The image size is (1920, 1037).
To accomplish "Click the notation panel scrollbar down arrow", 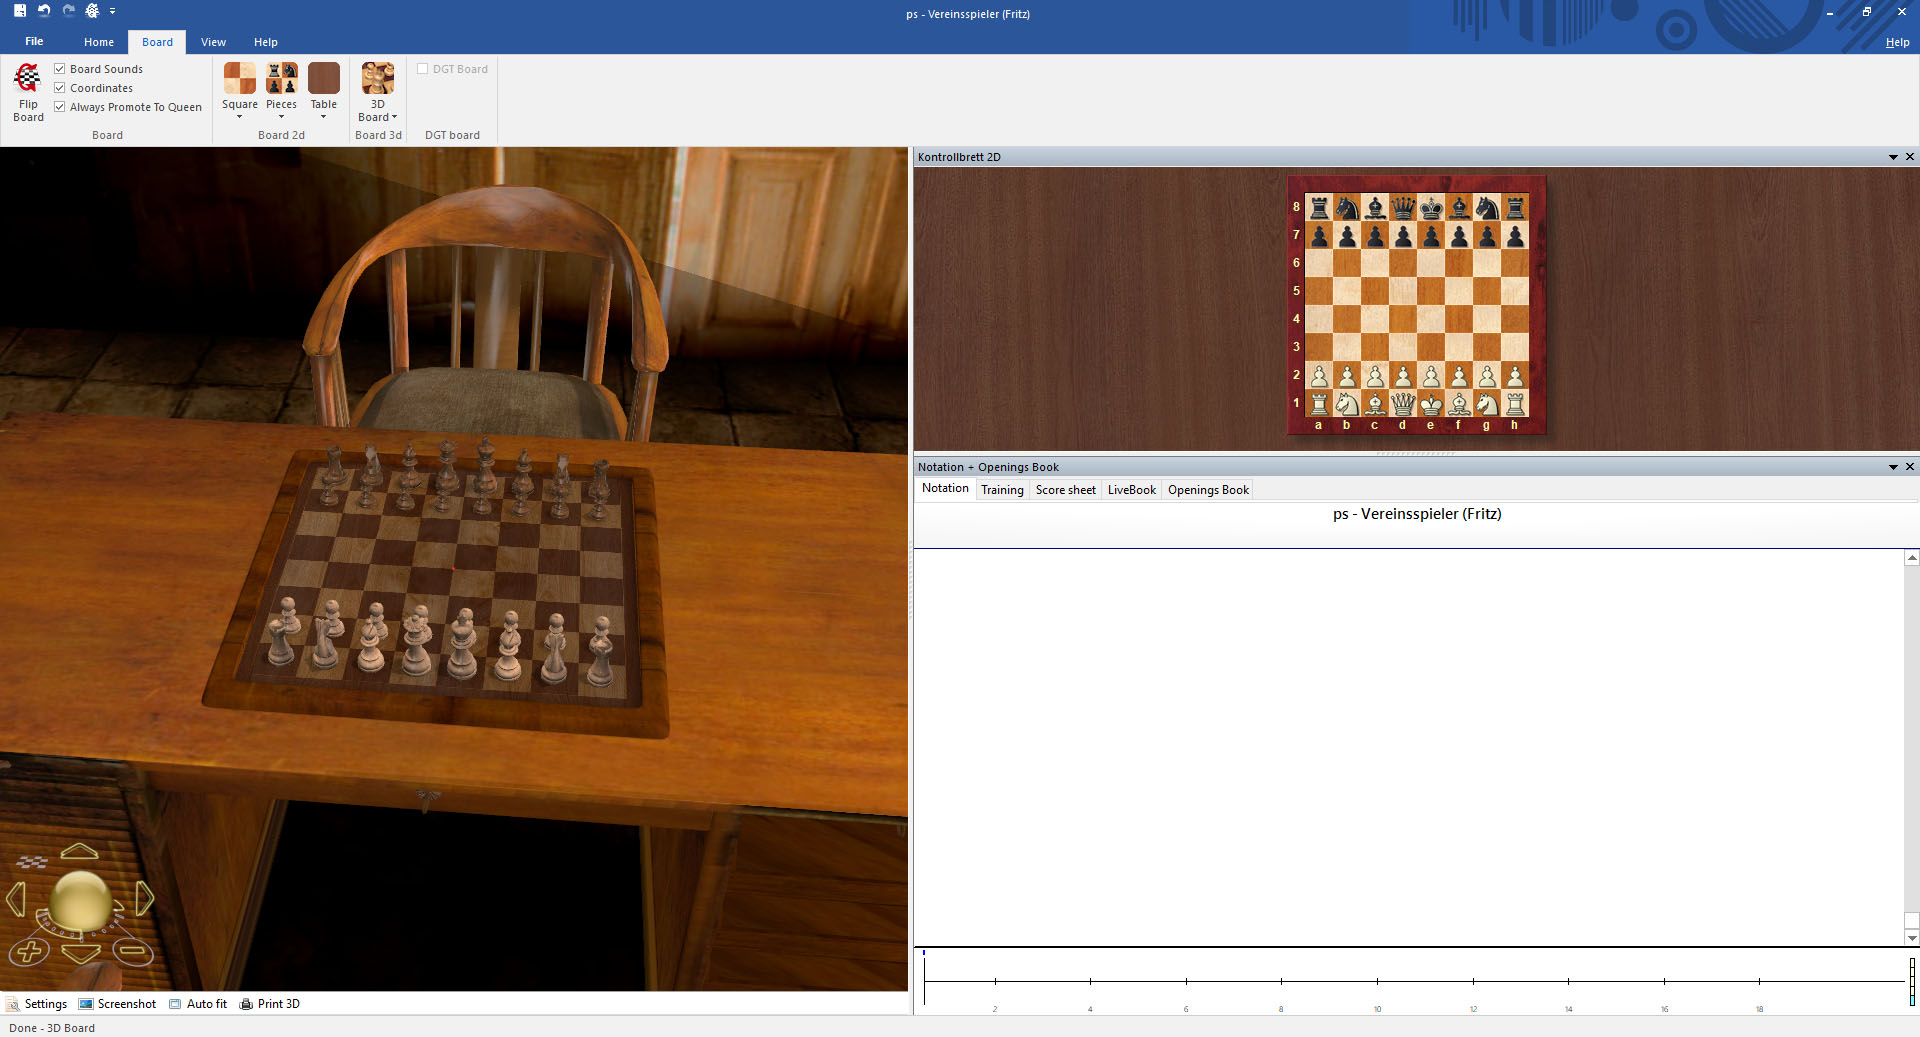I will [1910, 939].
